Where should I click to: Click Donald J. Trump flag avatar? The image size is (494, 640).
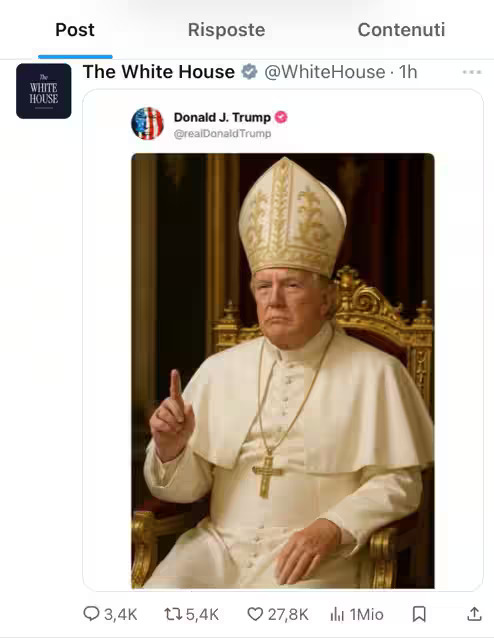point(147,123)
